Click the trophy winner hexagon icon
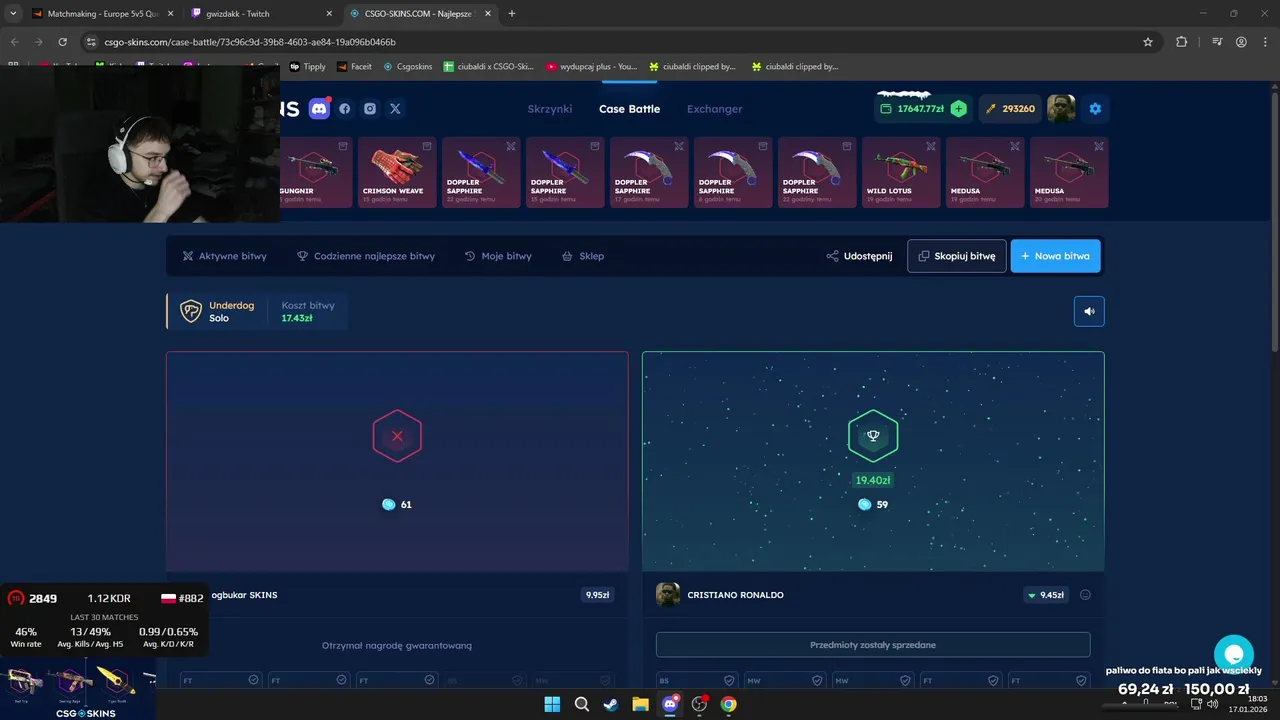Image resolution: width=1280 pixels, height=720 pixels. 873,436
